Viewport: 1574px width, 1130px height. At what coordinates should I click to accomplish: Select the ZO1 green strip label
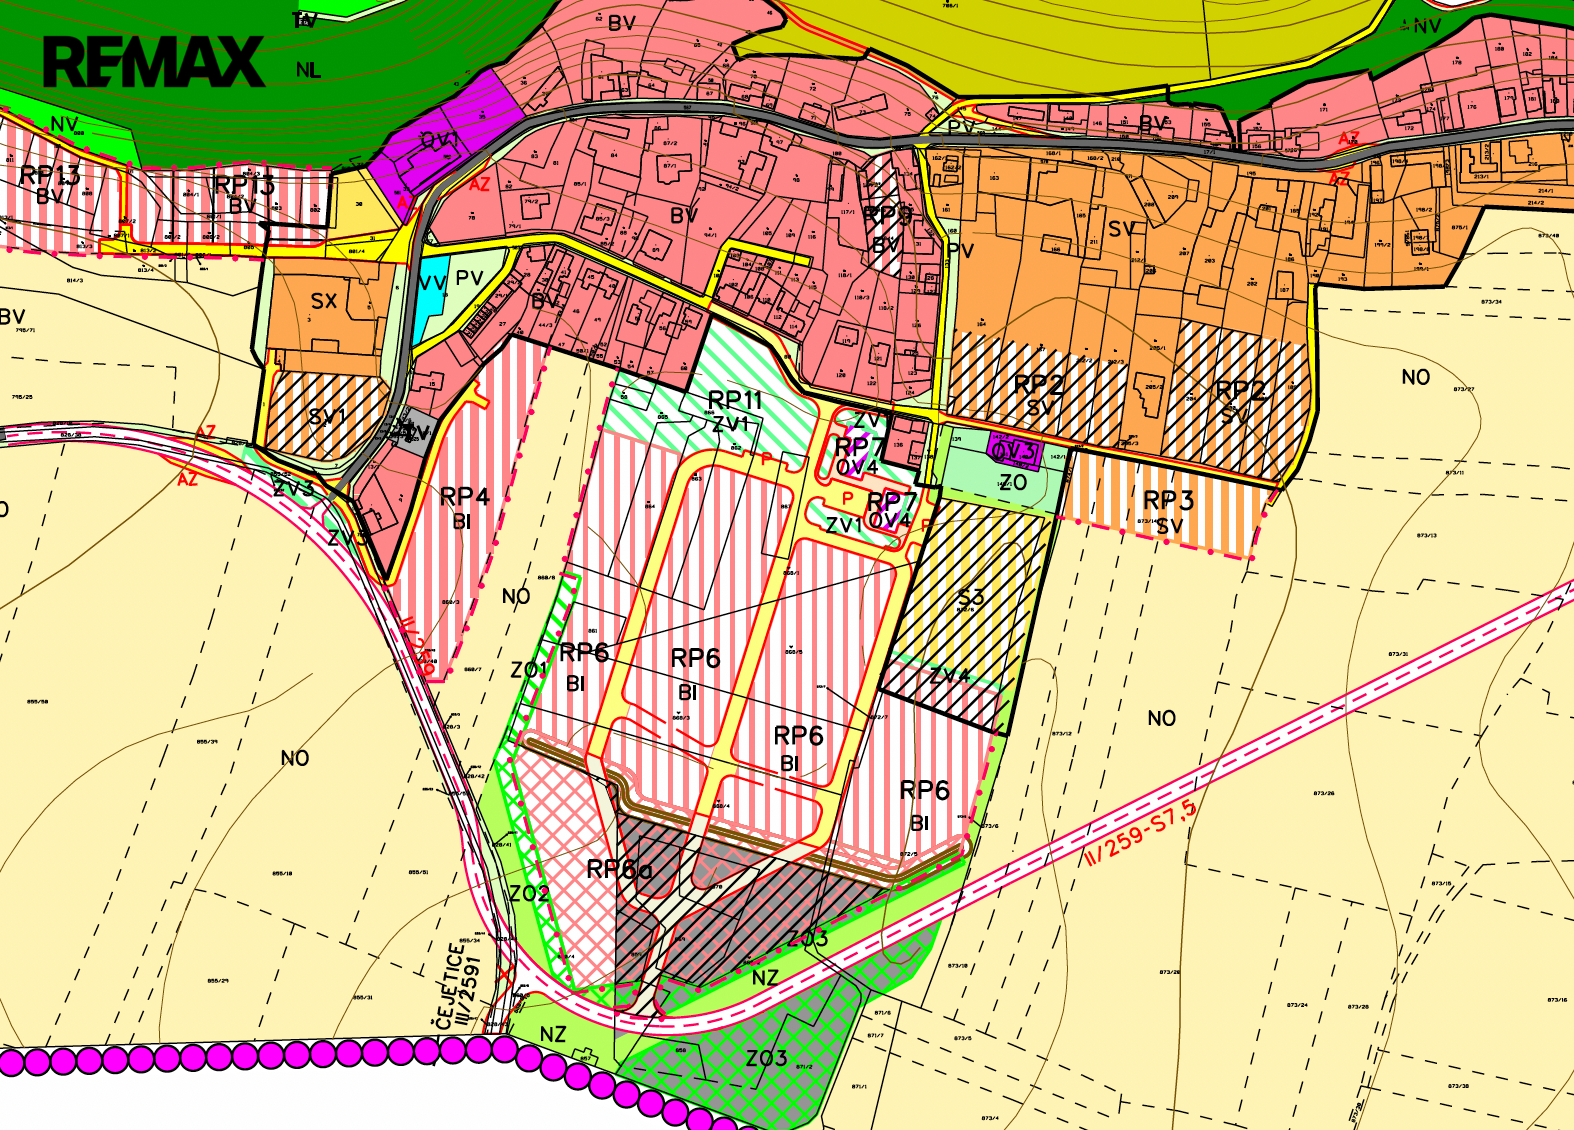pyautogui.click(x=528, y=669)
